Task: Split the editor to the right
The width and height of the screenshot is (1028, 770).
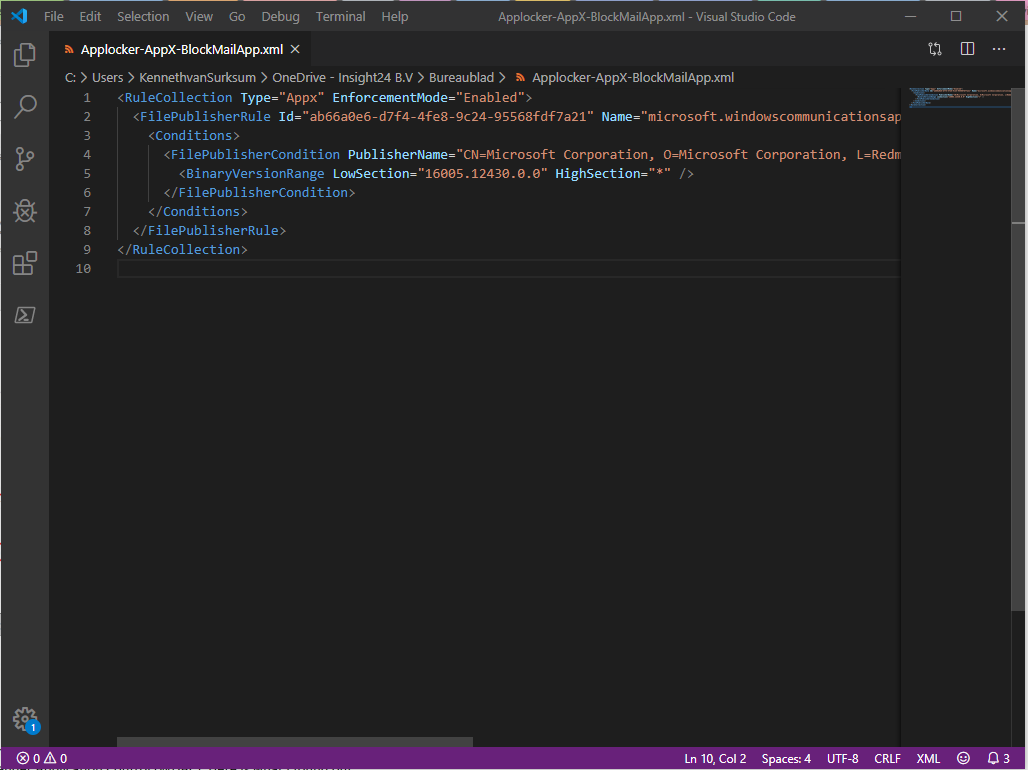Action: point(967,49)
